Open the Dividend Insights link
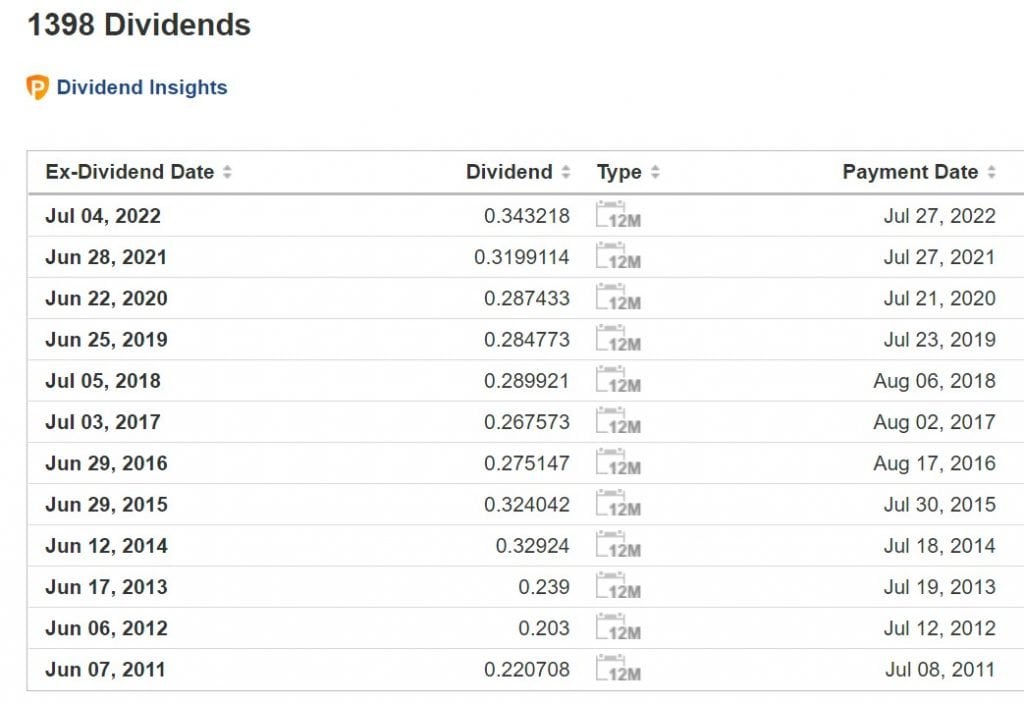1024x704 pixels. 142,88
